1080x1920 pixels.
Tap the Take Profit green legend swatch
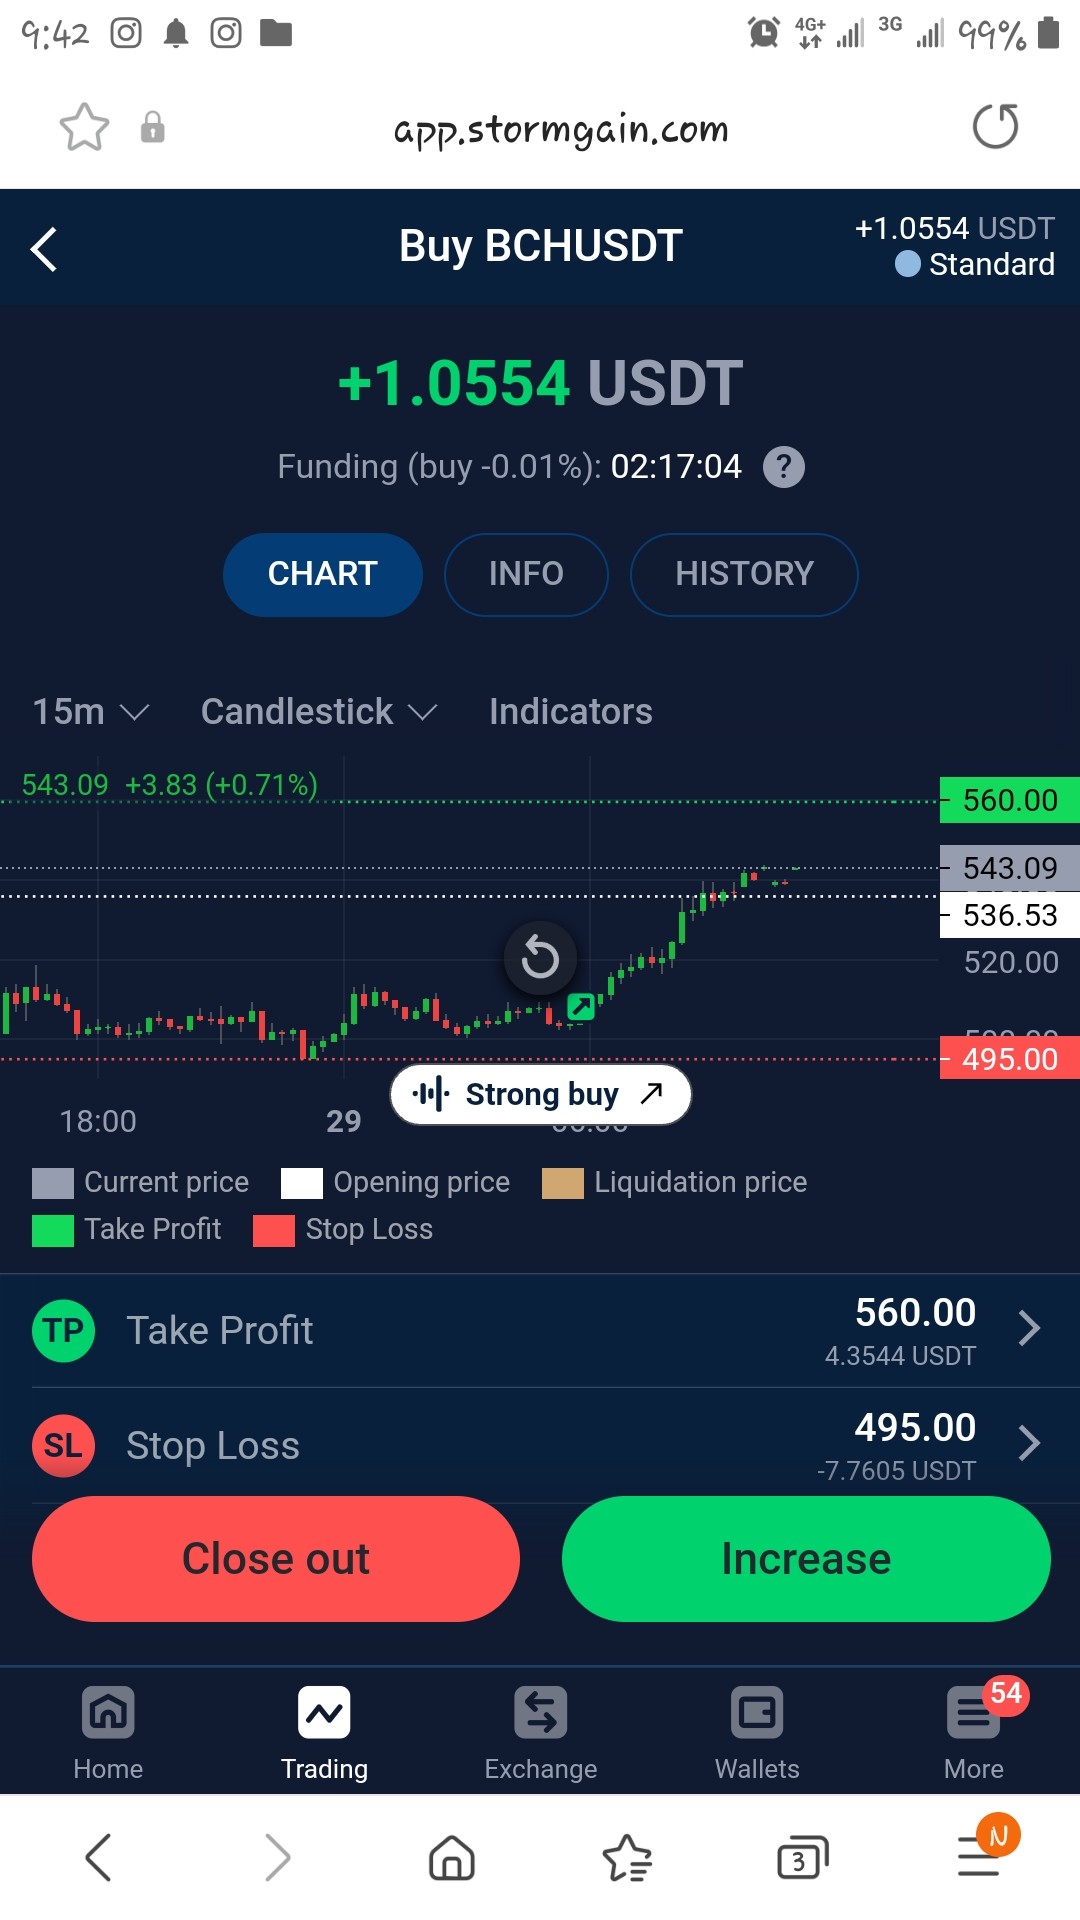click(53, 1231)
